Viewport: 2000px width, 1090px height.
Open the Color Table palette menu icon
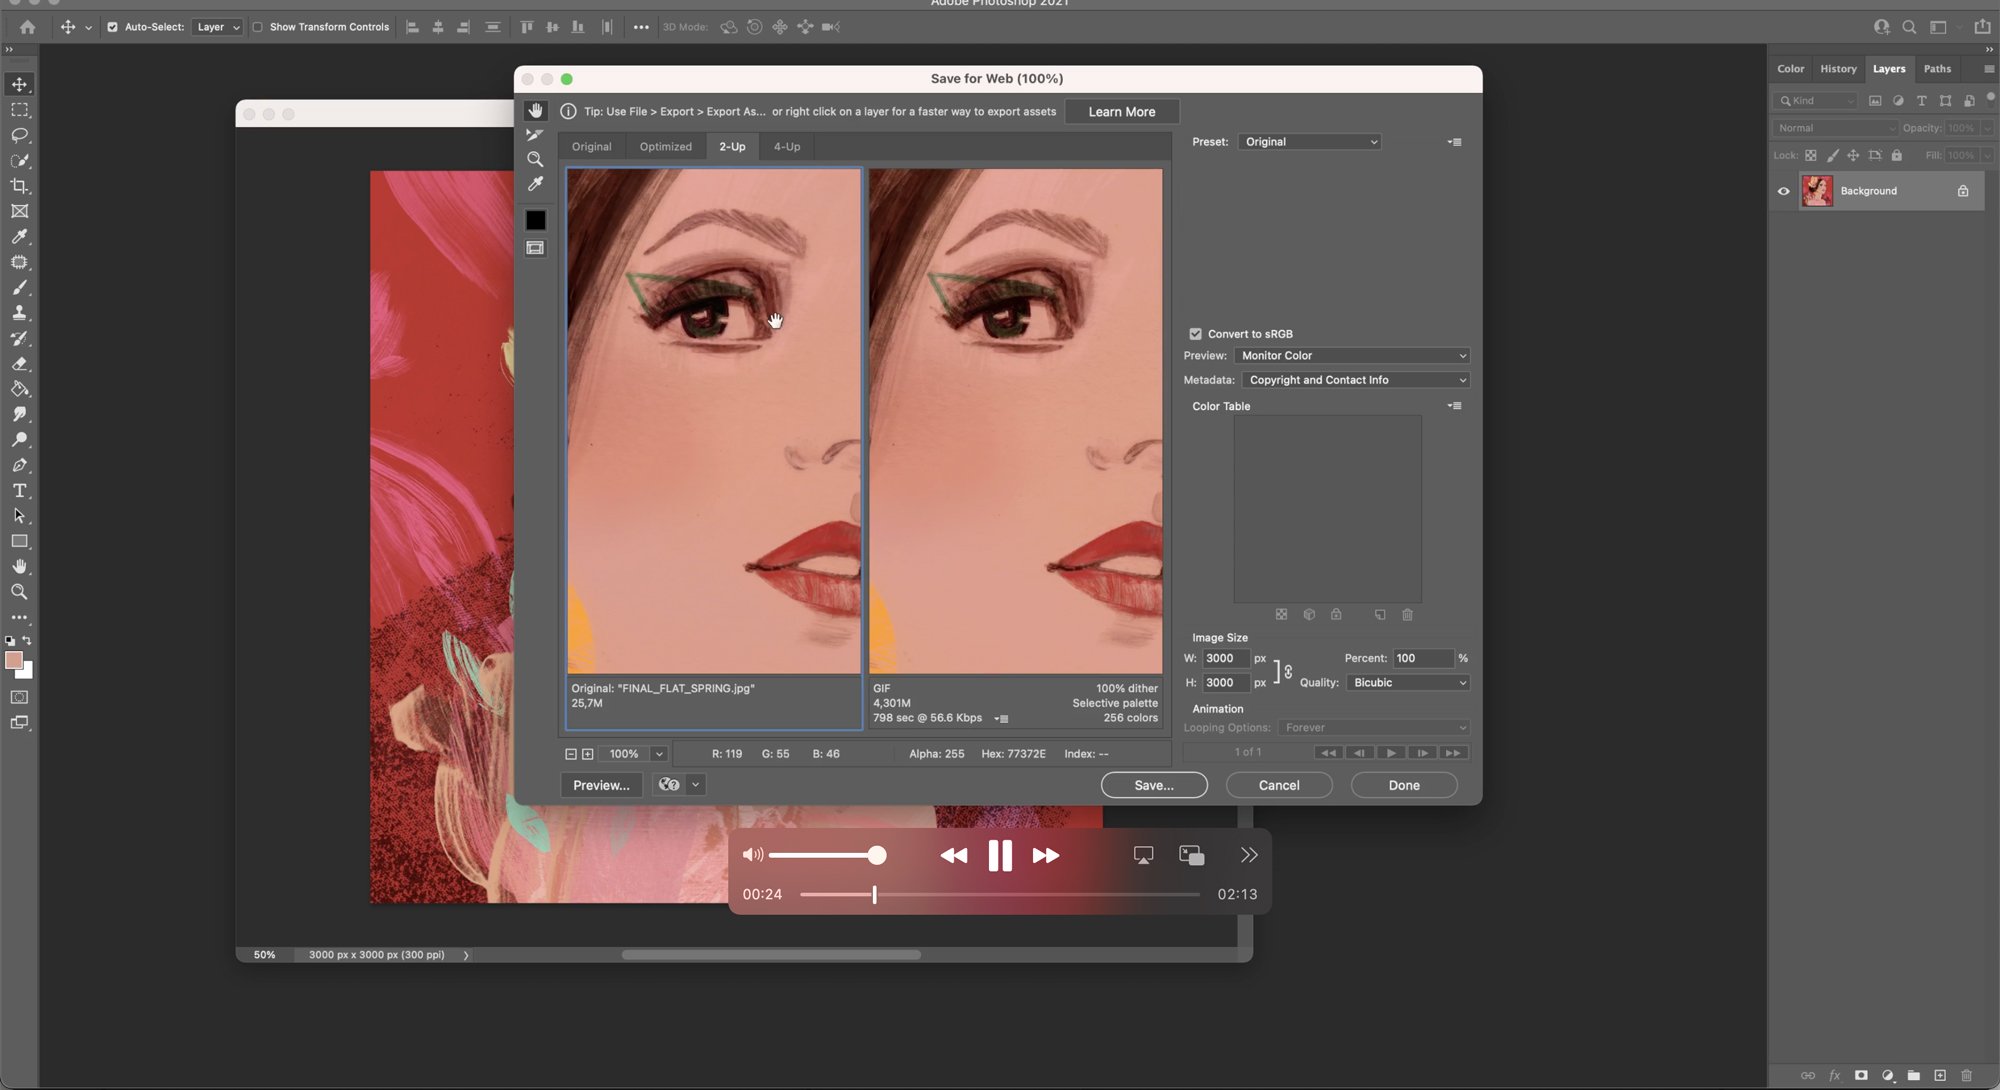[x=1455, y=406]
